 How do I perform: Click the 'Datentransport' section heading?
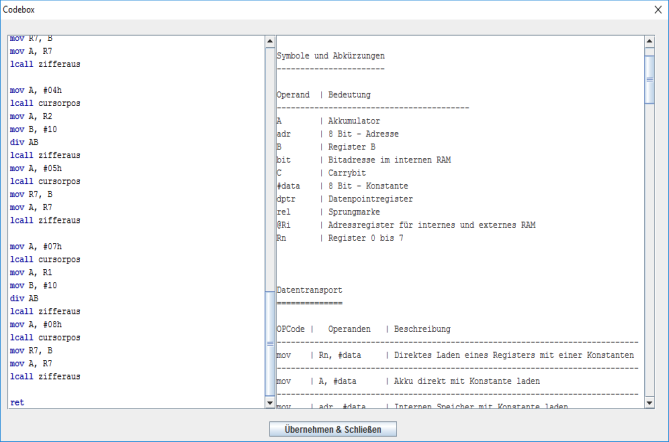(x=310, y=290)
